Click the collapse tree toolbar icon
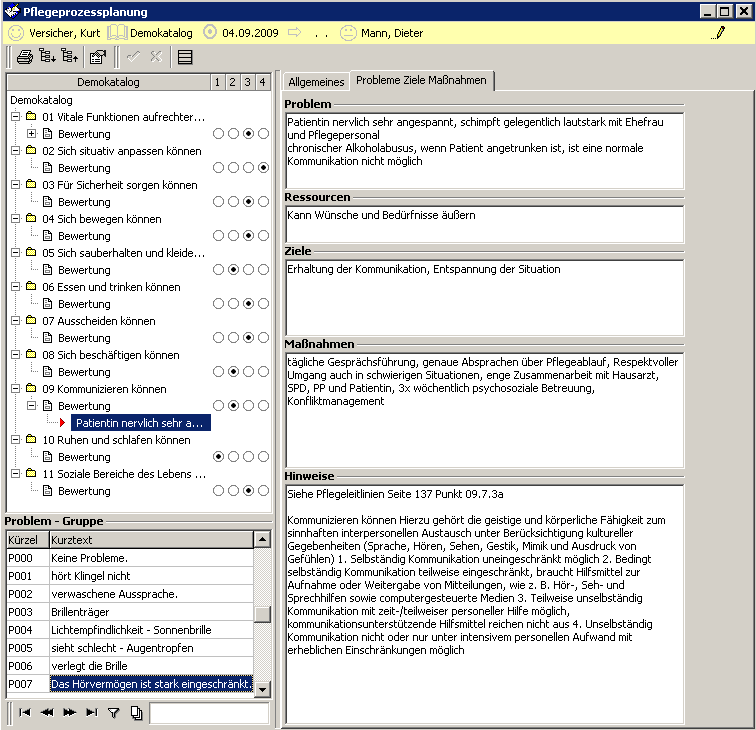 tap(69, 57)
